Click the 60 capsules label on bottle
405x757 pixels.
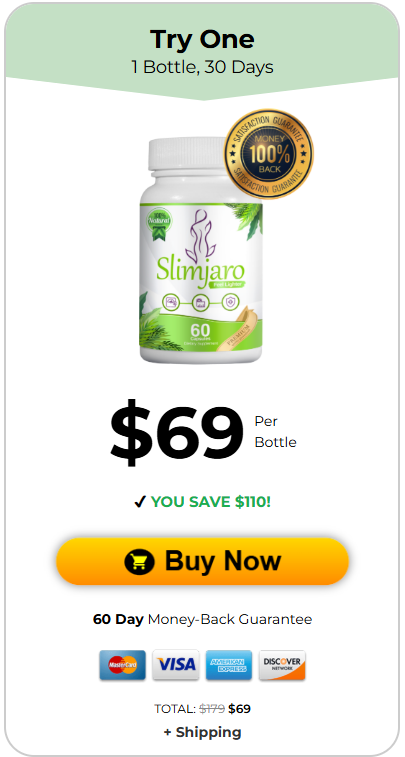tap(198, 334)
